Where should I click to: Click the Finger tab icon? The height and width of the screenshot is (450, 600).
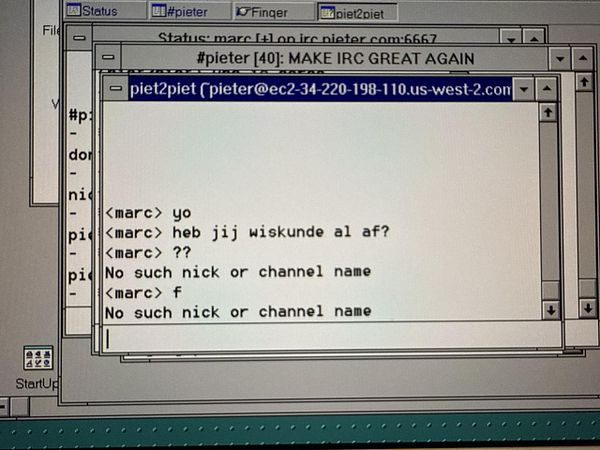[243, 12]
